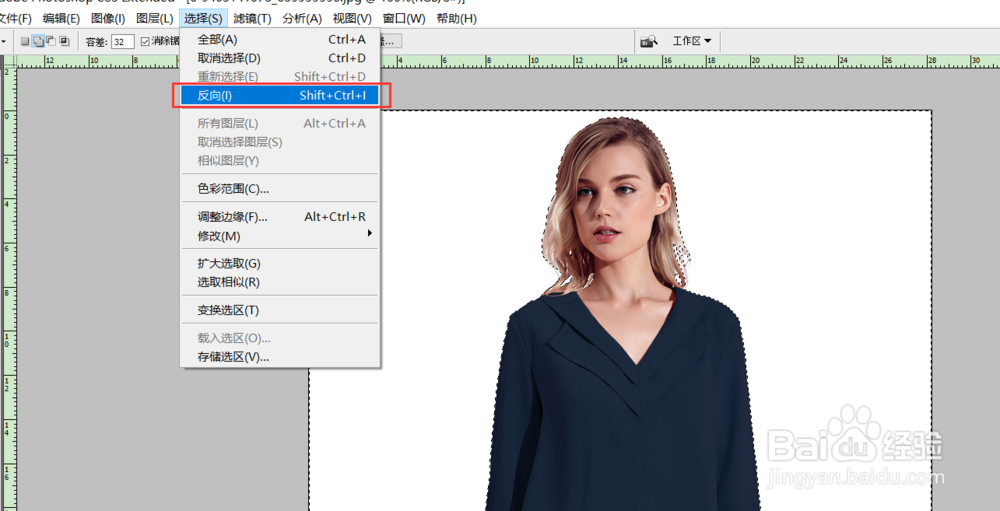Viewport: 1000px width, 511px height.
Task: Click the New selection mode icon
Action: pyautogui.click(x=25, y=41)
